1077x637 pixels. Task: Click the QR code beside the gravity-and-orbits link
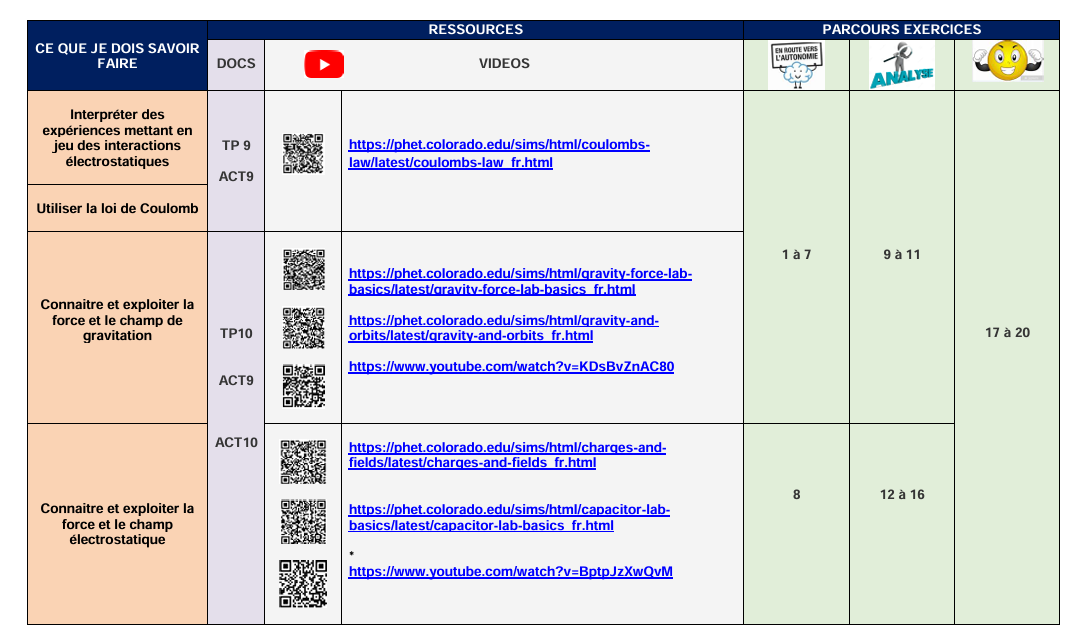(303, 328)
